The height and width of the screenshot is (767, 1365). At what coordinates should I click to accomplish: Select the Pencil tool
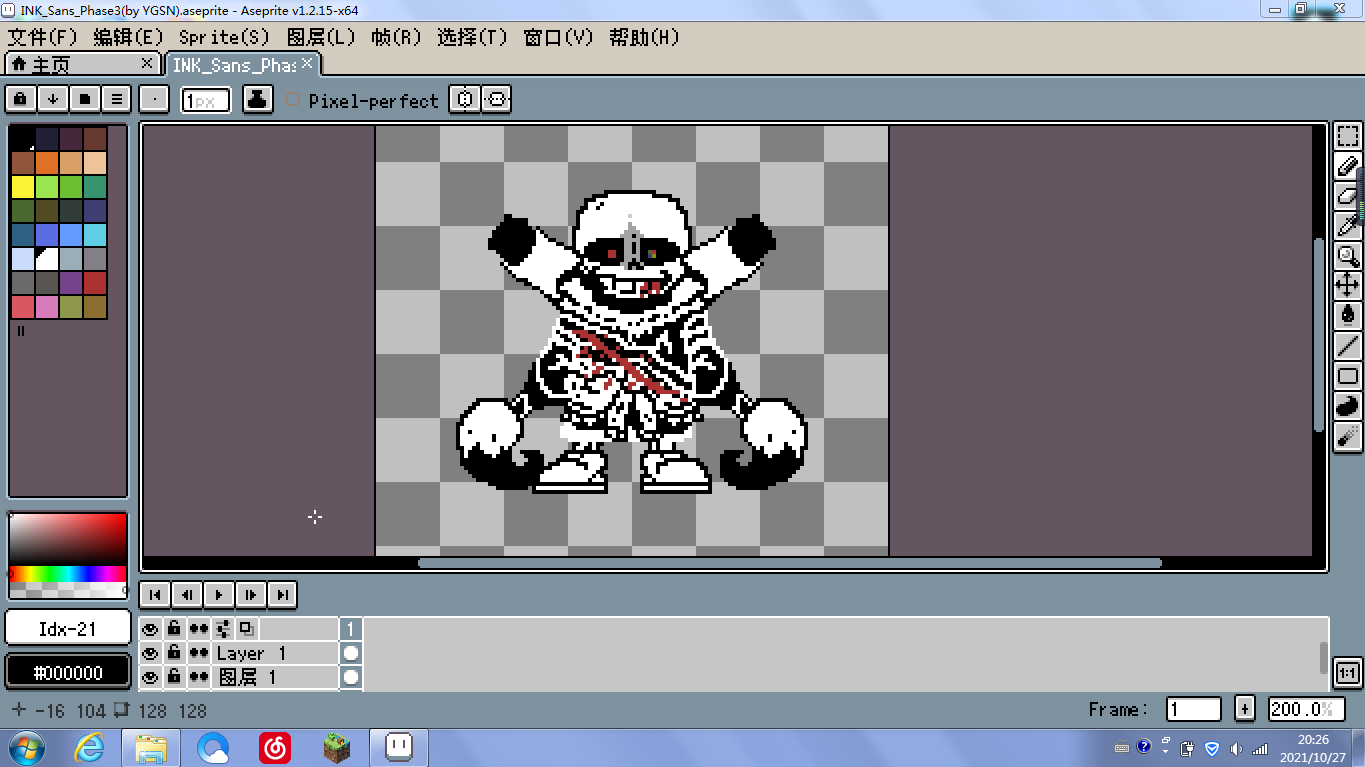(x=1348, y=166)
